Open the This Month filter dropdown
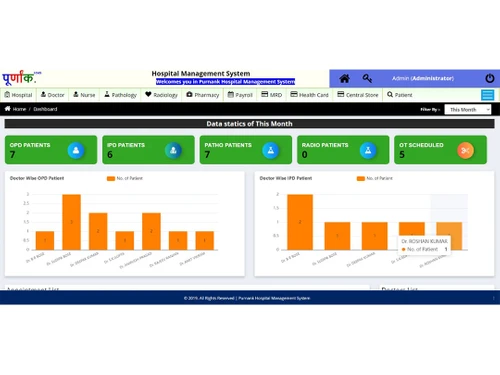Screen dimensions: 500x375 coord(468,109)
